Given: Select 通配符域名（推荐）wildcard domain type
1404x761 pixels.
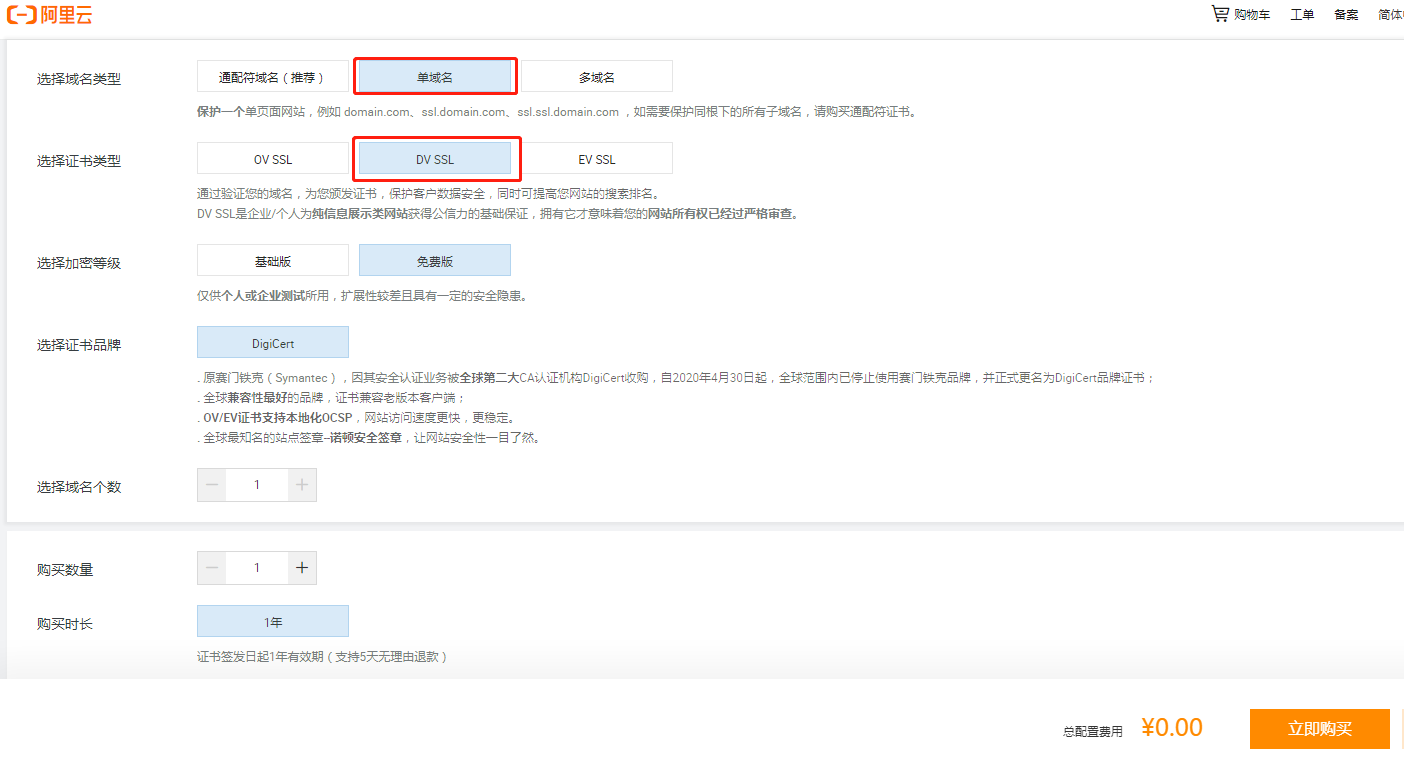Looking at the screenshot, I should [x=272, y=76].
